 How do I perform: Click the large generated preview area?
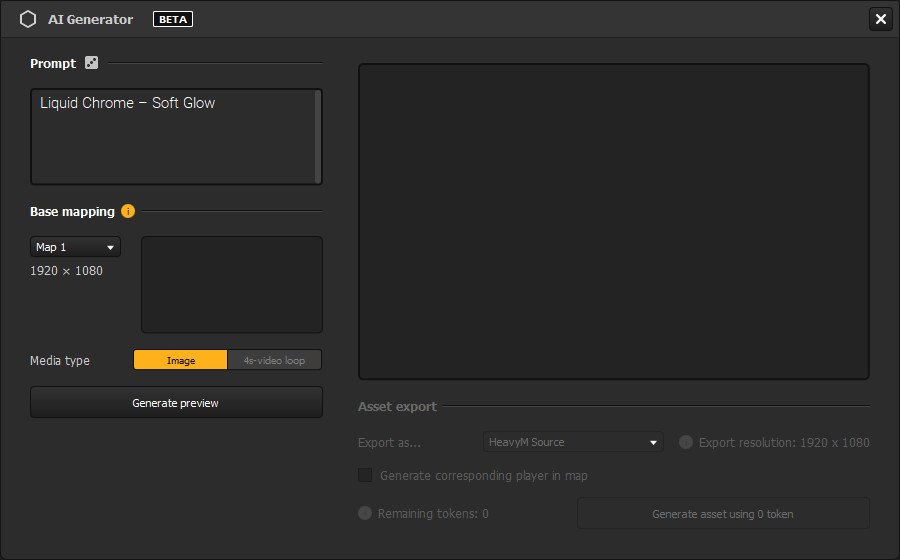click(613, 222)
